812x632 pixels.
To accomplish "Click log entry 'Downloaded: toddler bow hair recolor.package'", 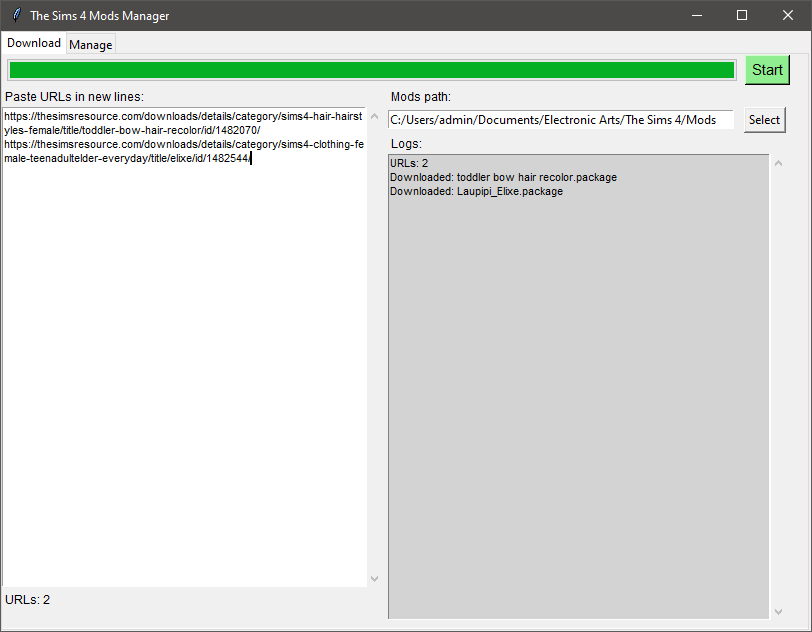I will tap(503, 177).
